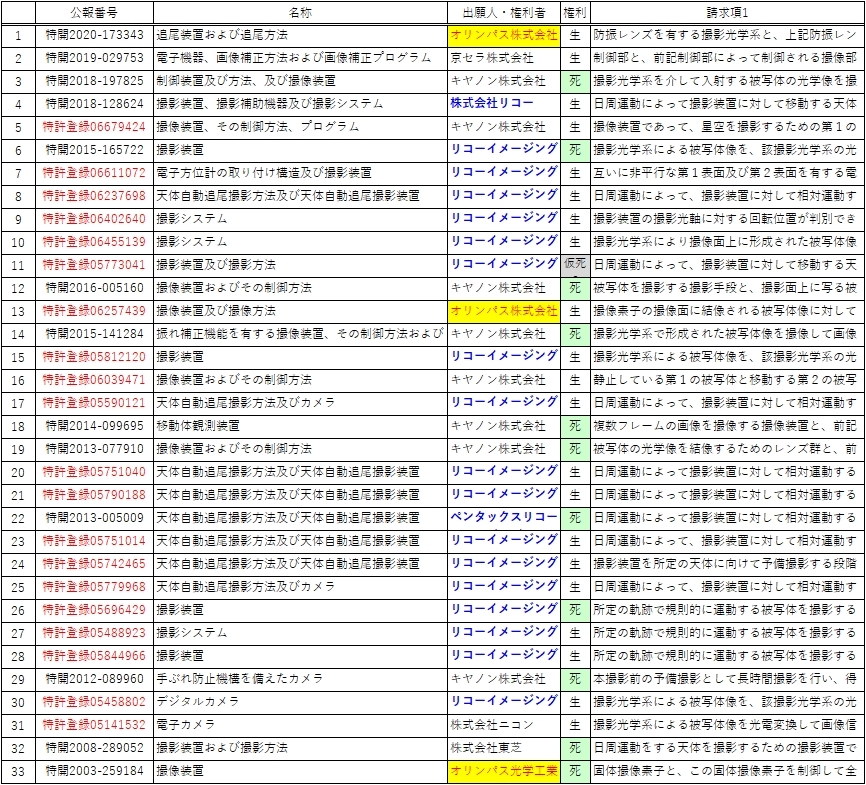Screen dimensions: 866x785
Task: Click grey 仮死 status cell in row 11
Action: (575, 265)
